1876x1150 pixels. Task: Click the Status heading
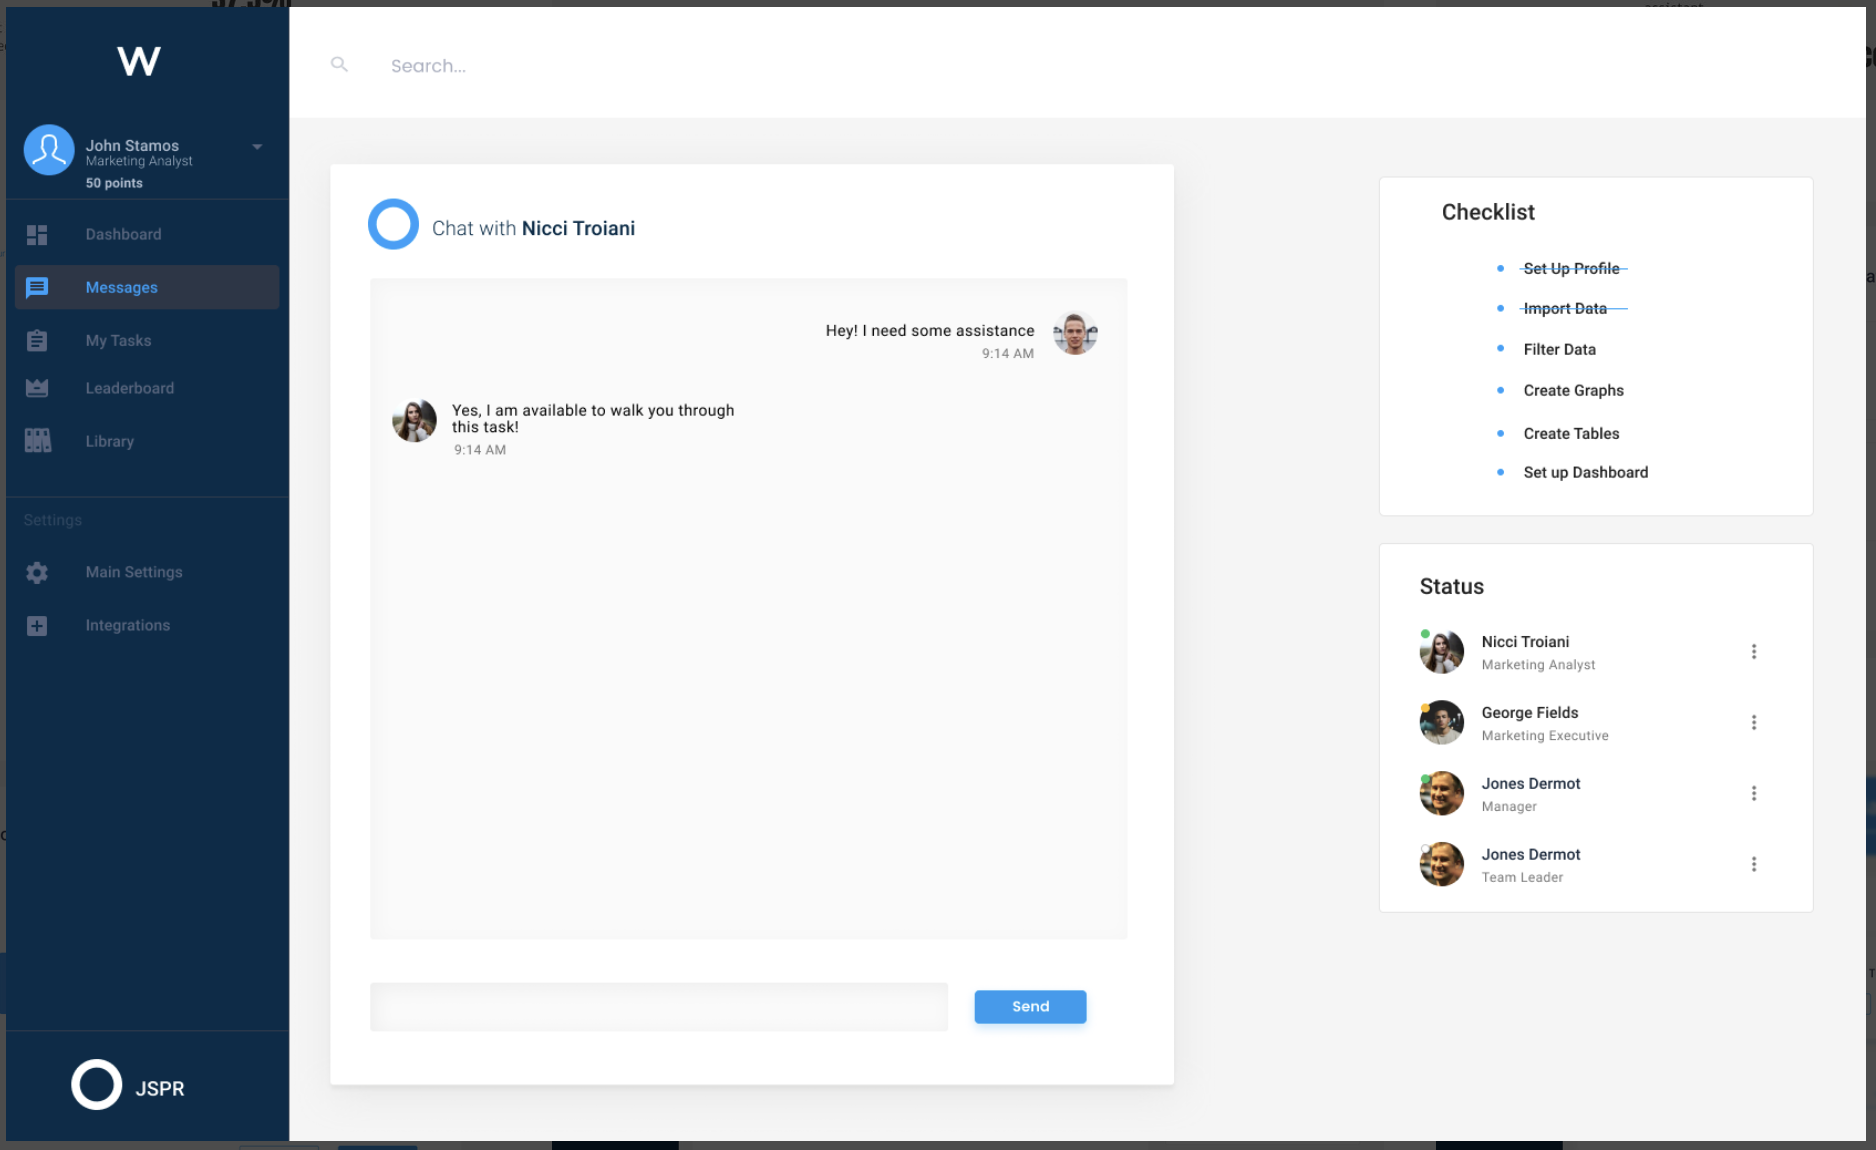[x=1452, y=587]
